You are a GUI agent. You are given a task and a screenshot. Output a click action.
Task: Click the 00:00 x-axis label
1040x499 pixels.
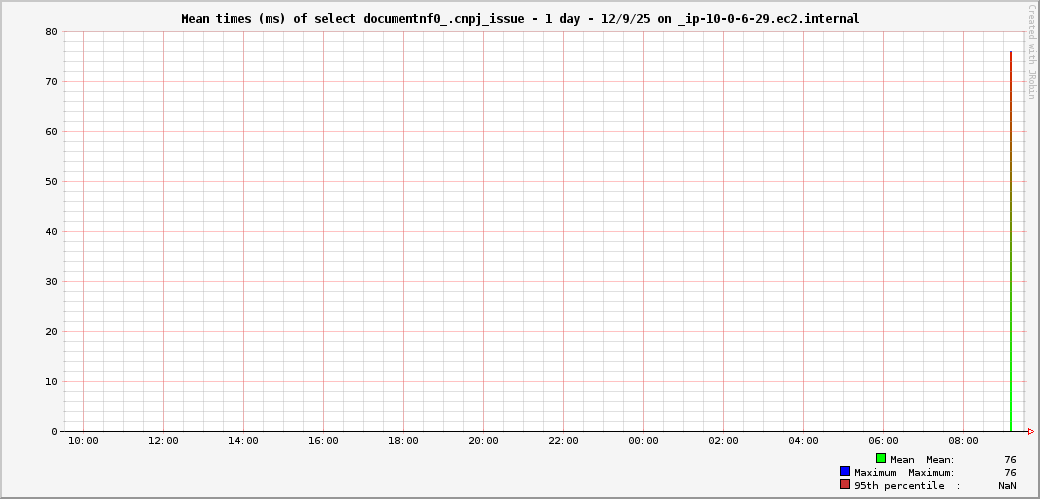tap(643, 441)
